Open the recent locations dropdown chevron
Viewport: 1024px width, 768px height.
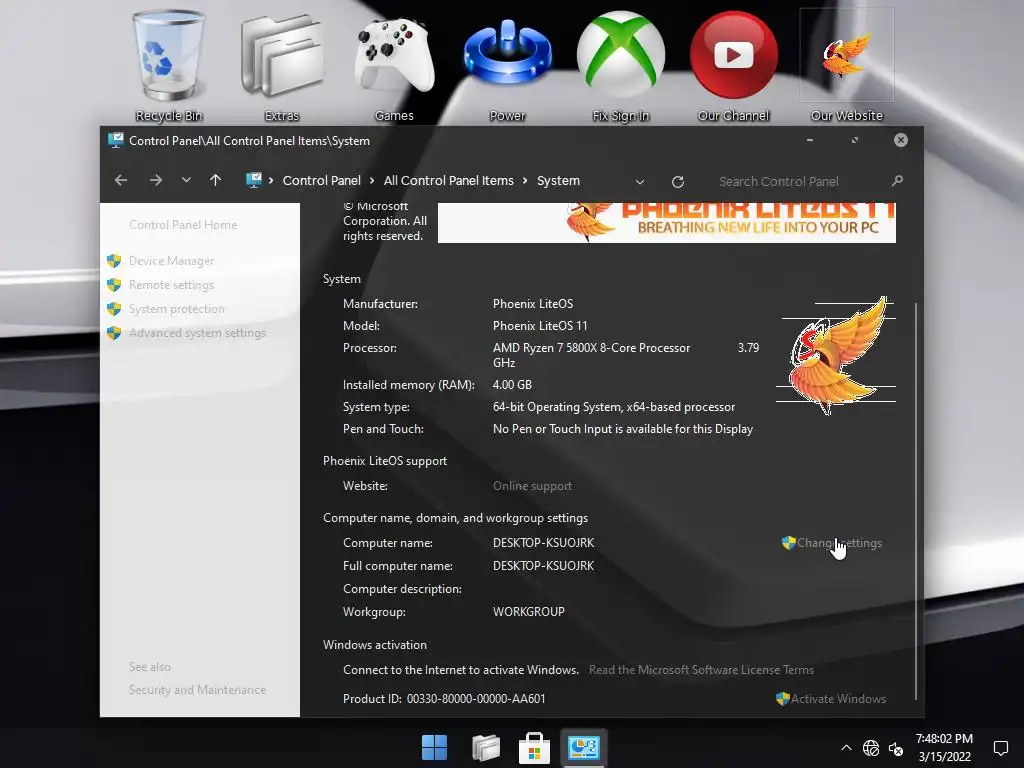click(x=186, y=180)
